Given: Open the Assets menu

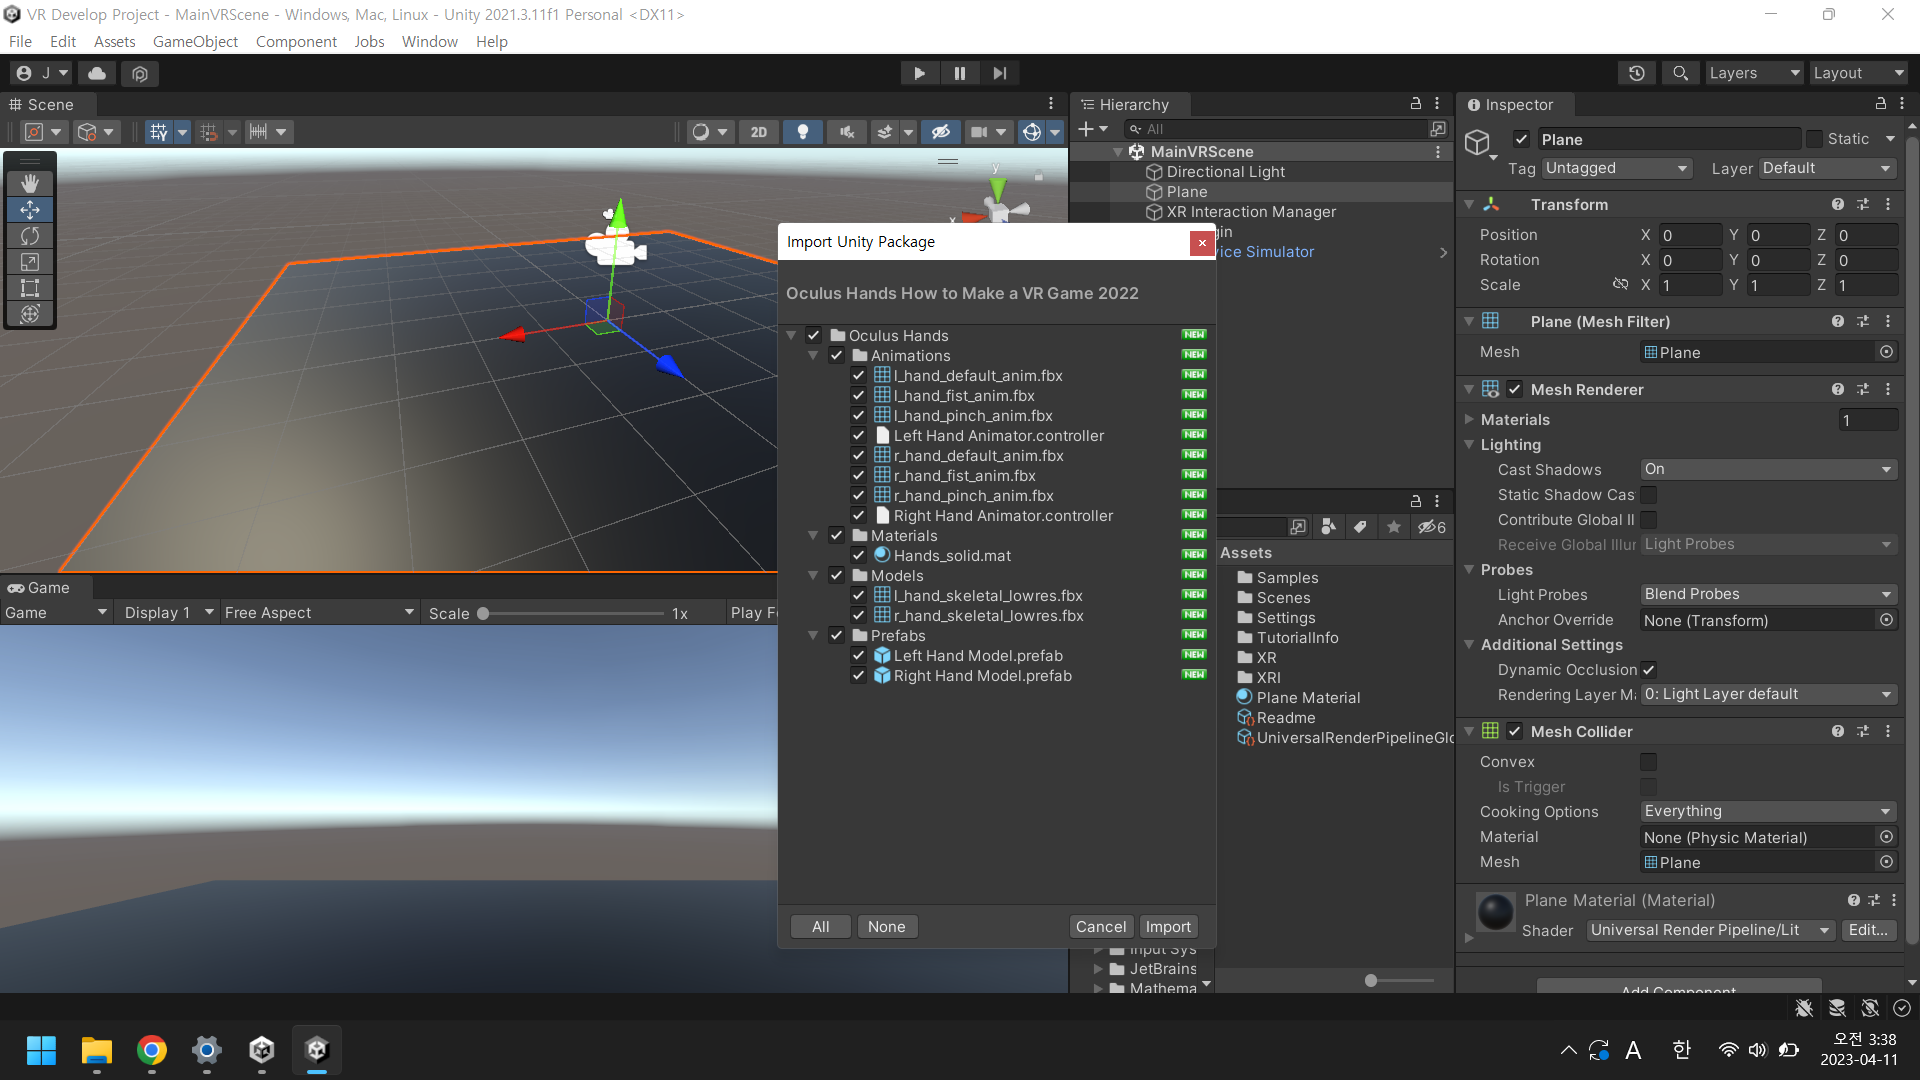Looking at the screenshot, I should 114,42.
